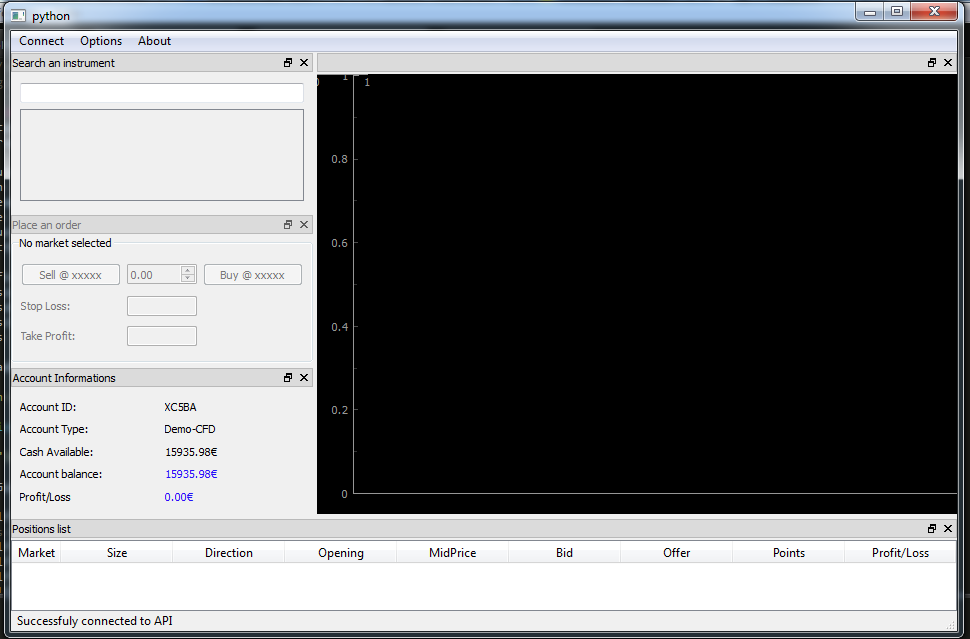This screenshot has height=639, width=970.
Task: Click the instrument search results list box
Action: click(x=161, y=155)
